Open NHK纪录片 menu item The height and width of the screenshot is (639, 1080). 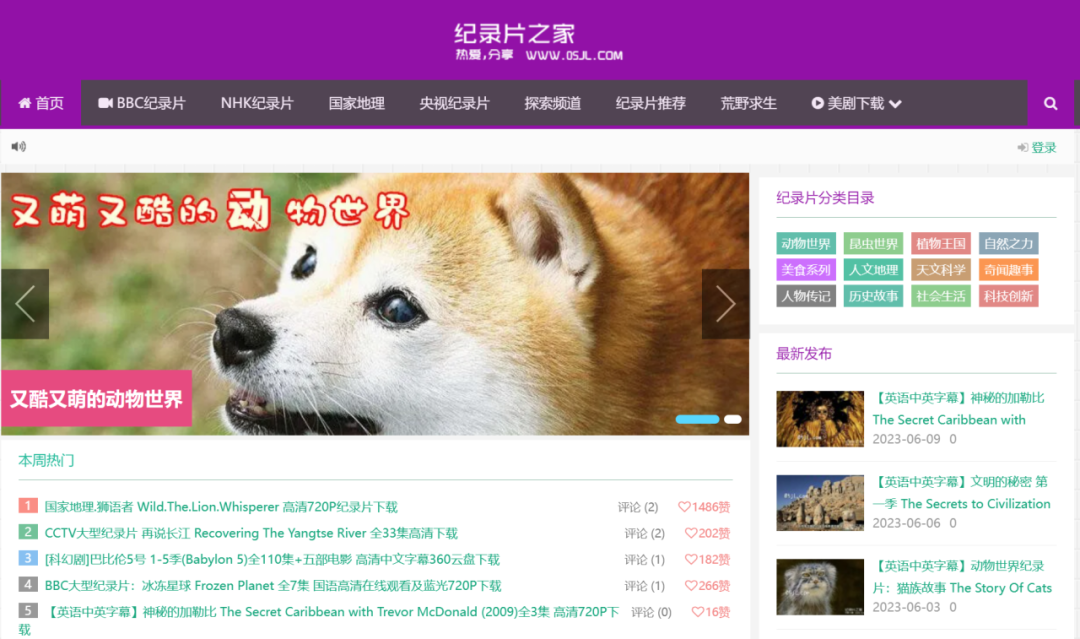click(257, 103)
